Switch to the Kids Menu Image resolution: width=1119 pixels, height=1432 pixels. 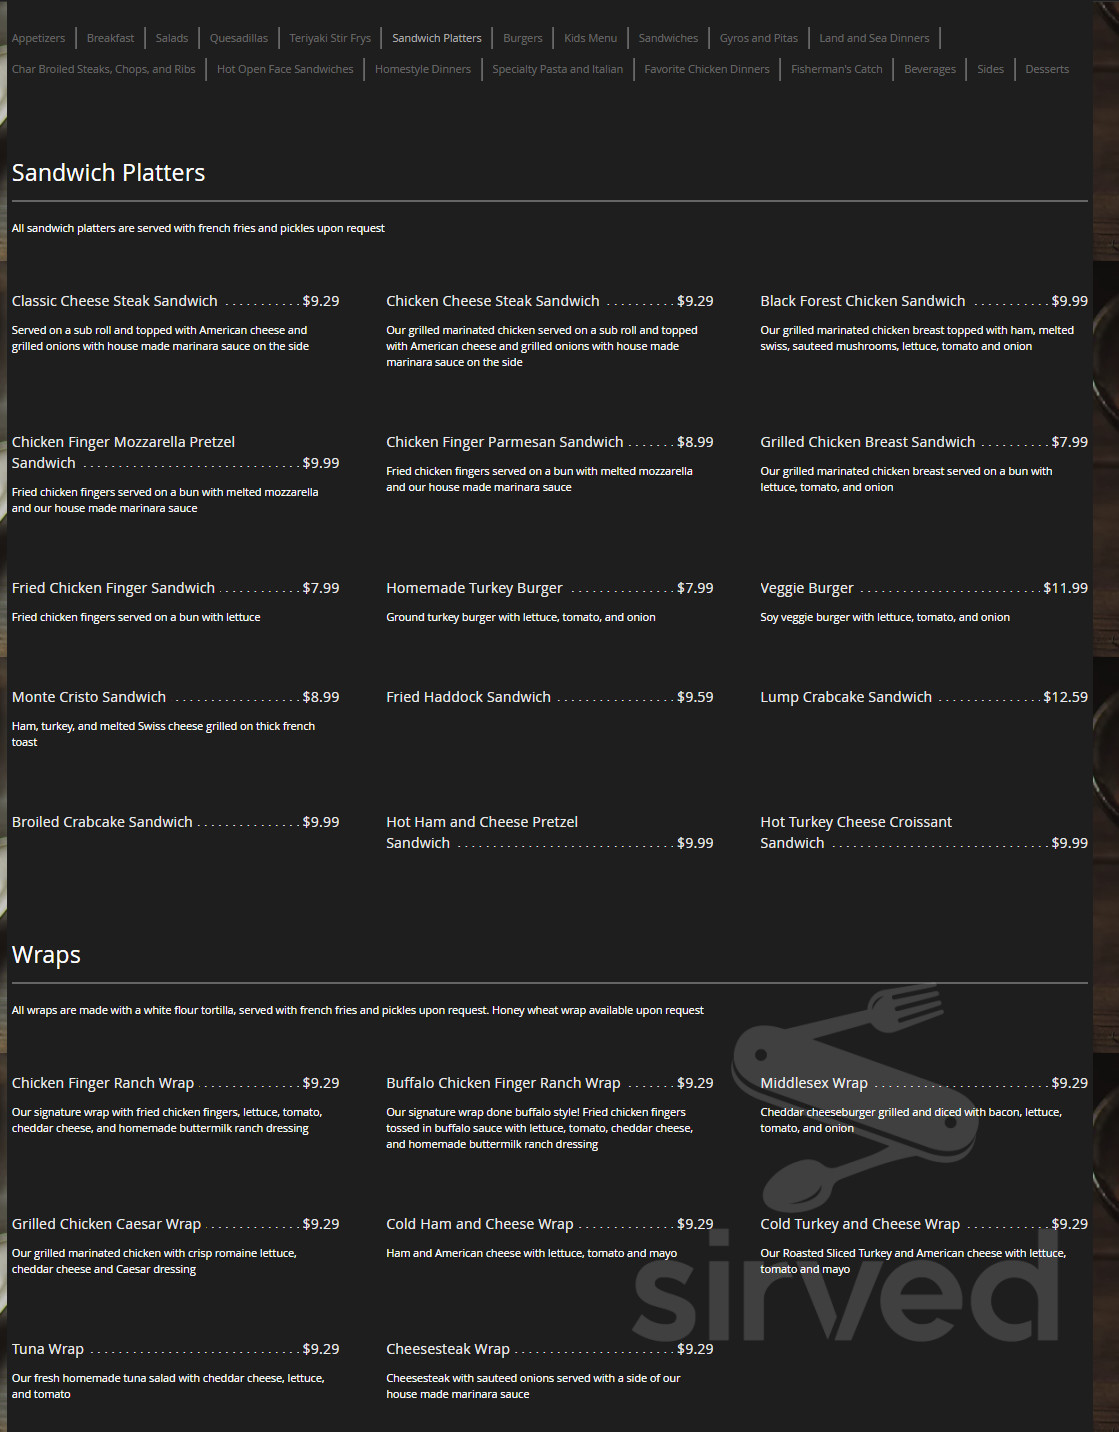(x=590, y=37)
